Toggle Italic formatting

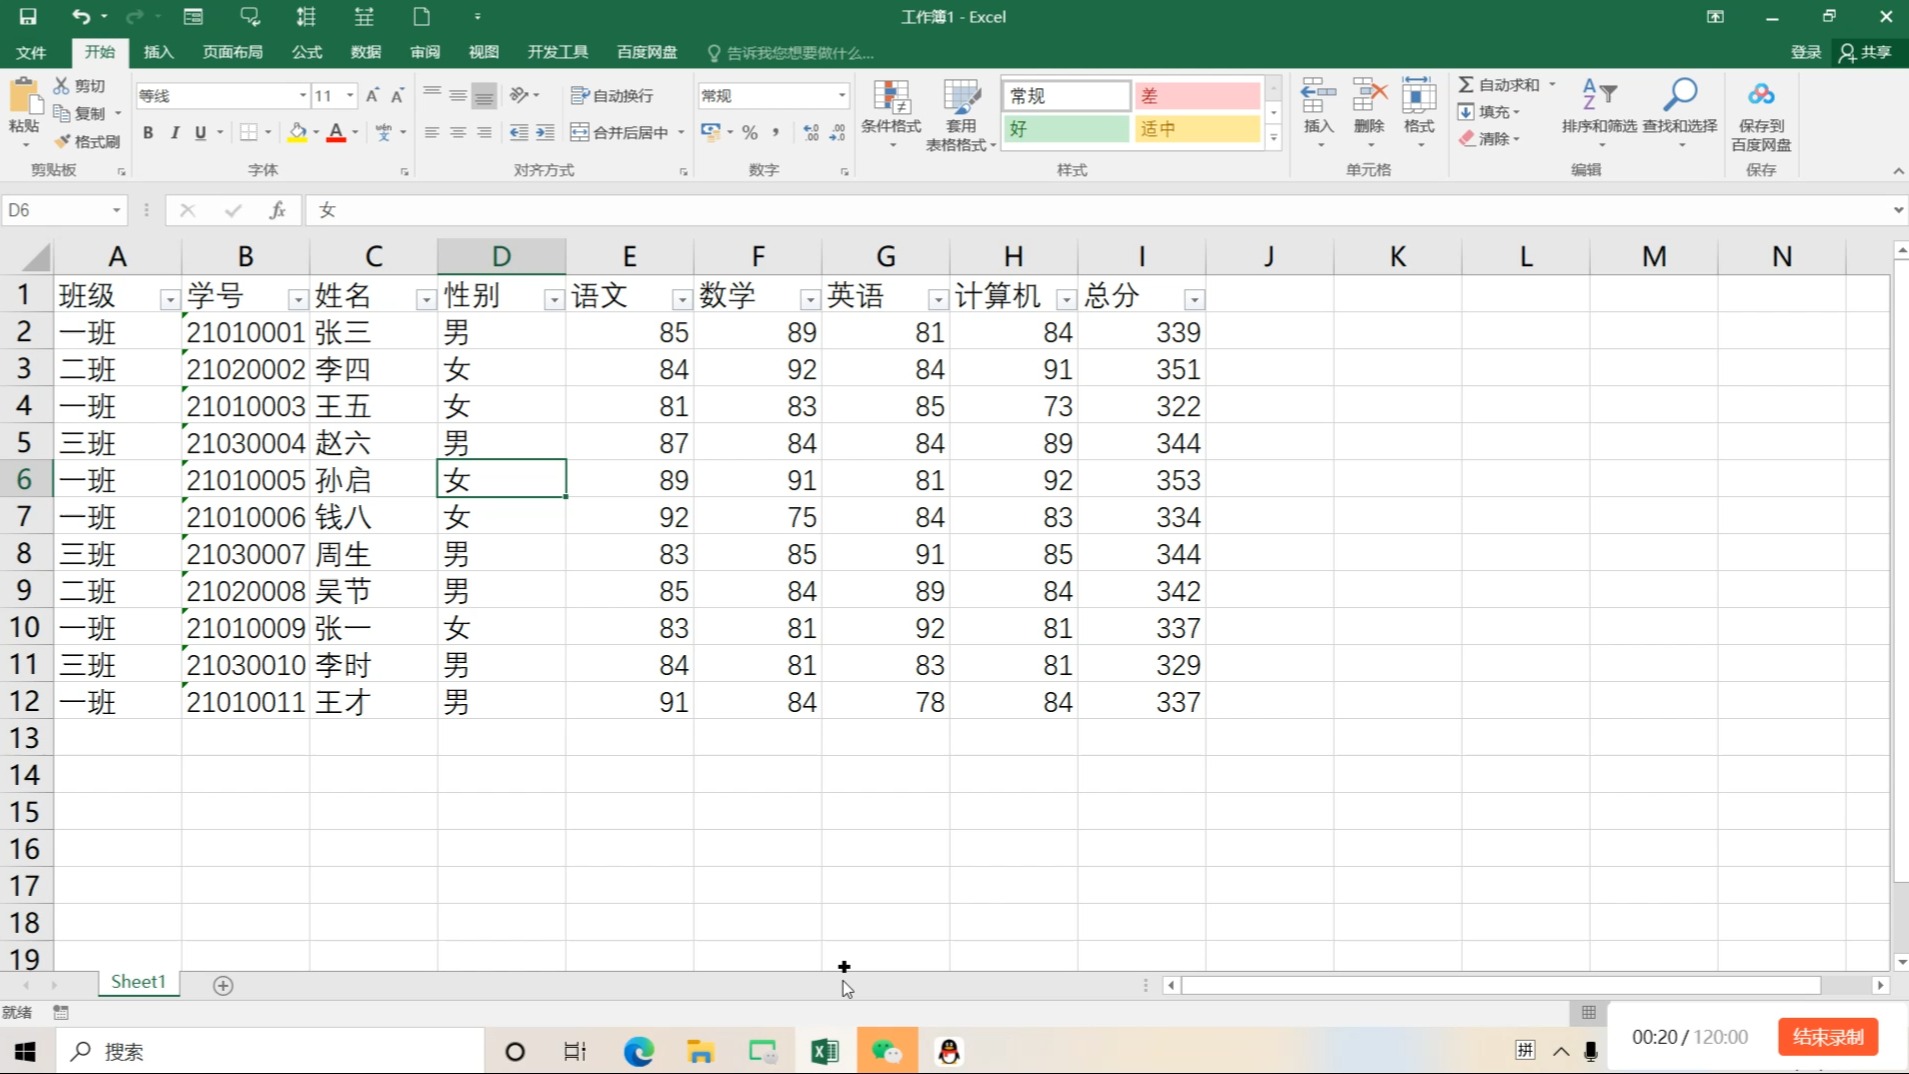click(174, 132)
